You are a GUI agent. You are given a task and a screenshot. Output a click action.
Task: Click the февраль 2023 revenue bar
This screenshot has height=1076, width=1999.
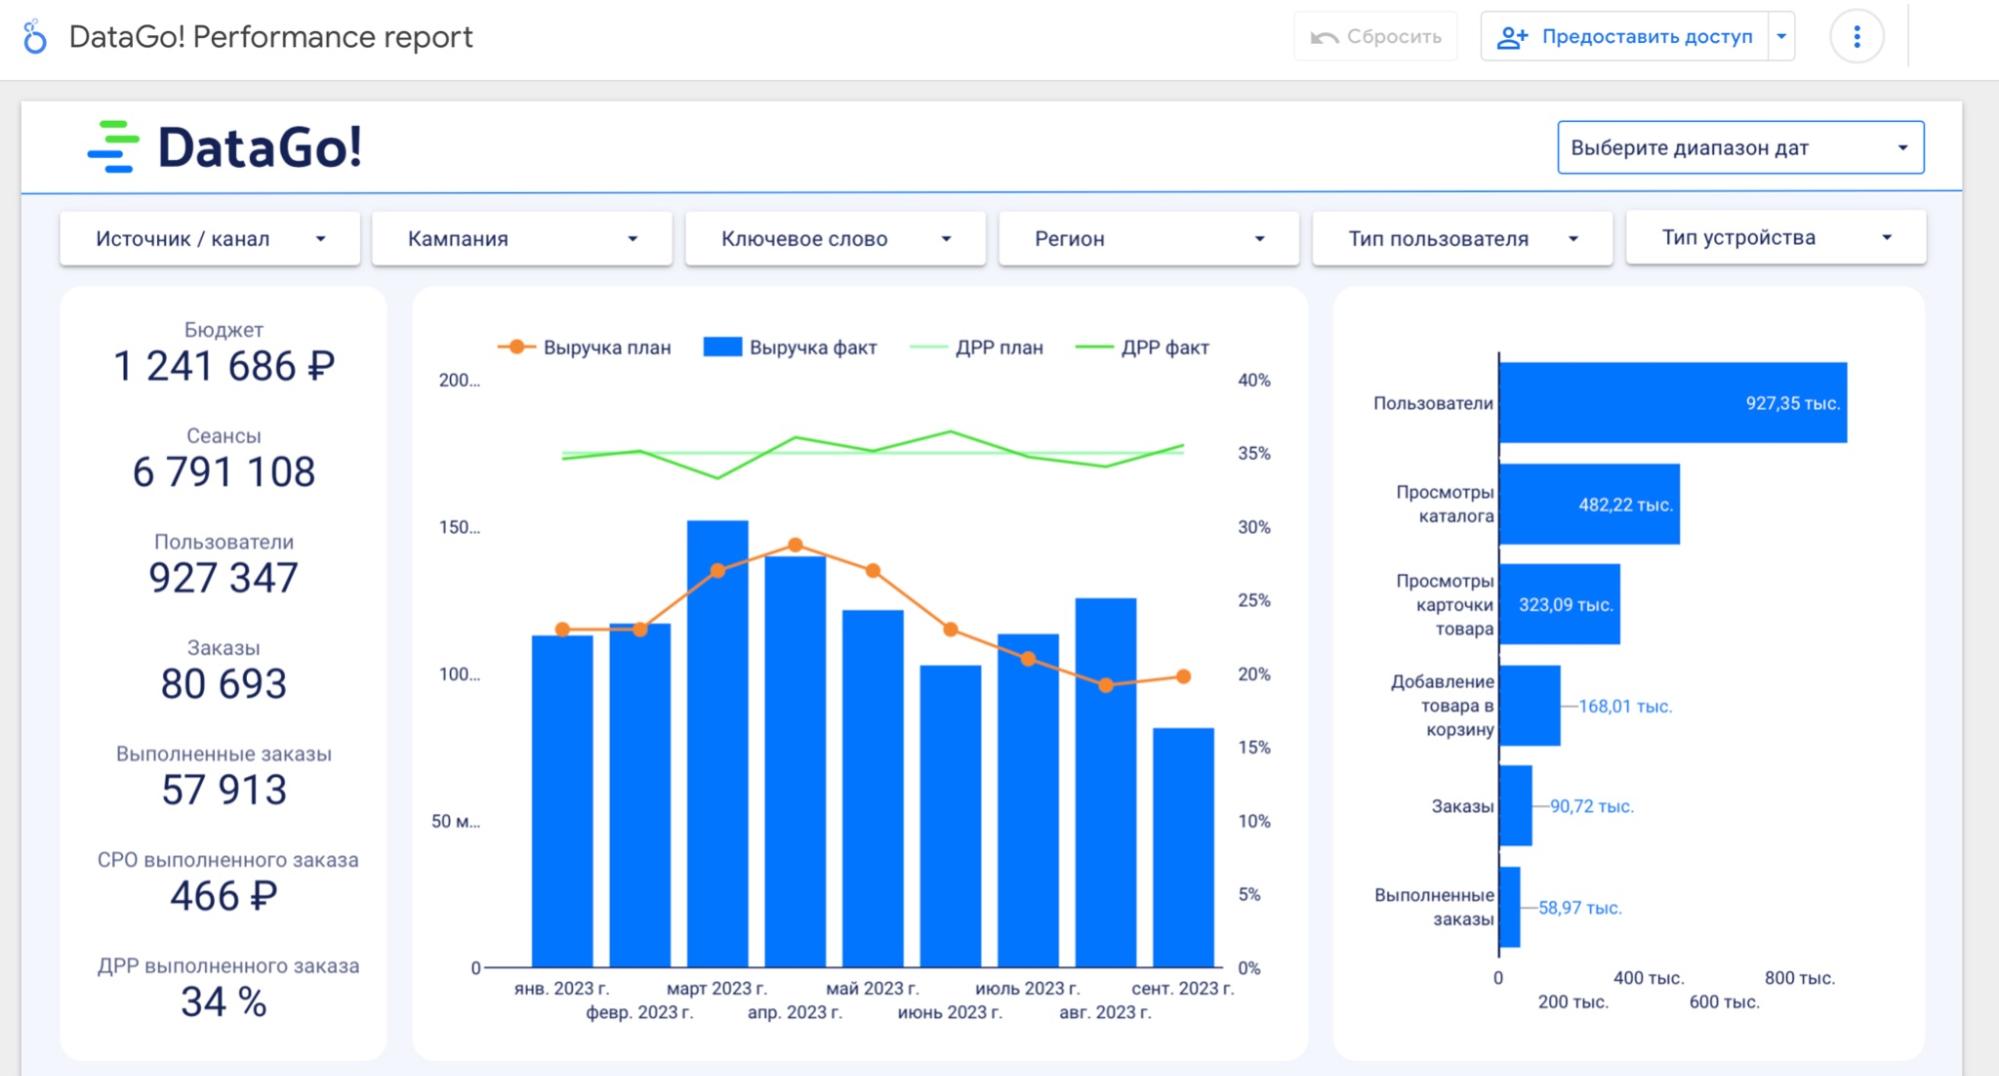coord(640,795)
